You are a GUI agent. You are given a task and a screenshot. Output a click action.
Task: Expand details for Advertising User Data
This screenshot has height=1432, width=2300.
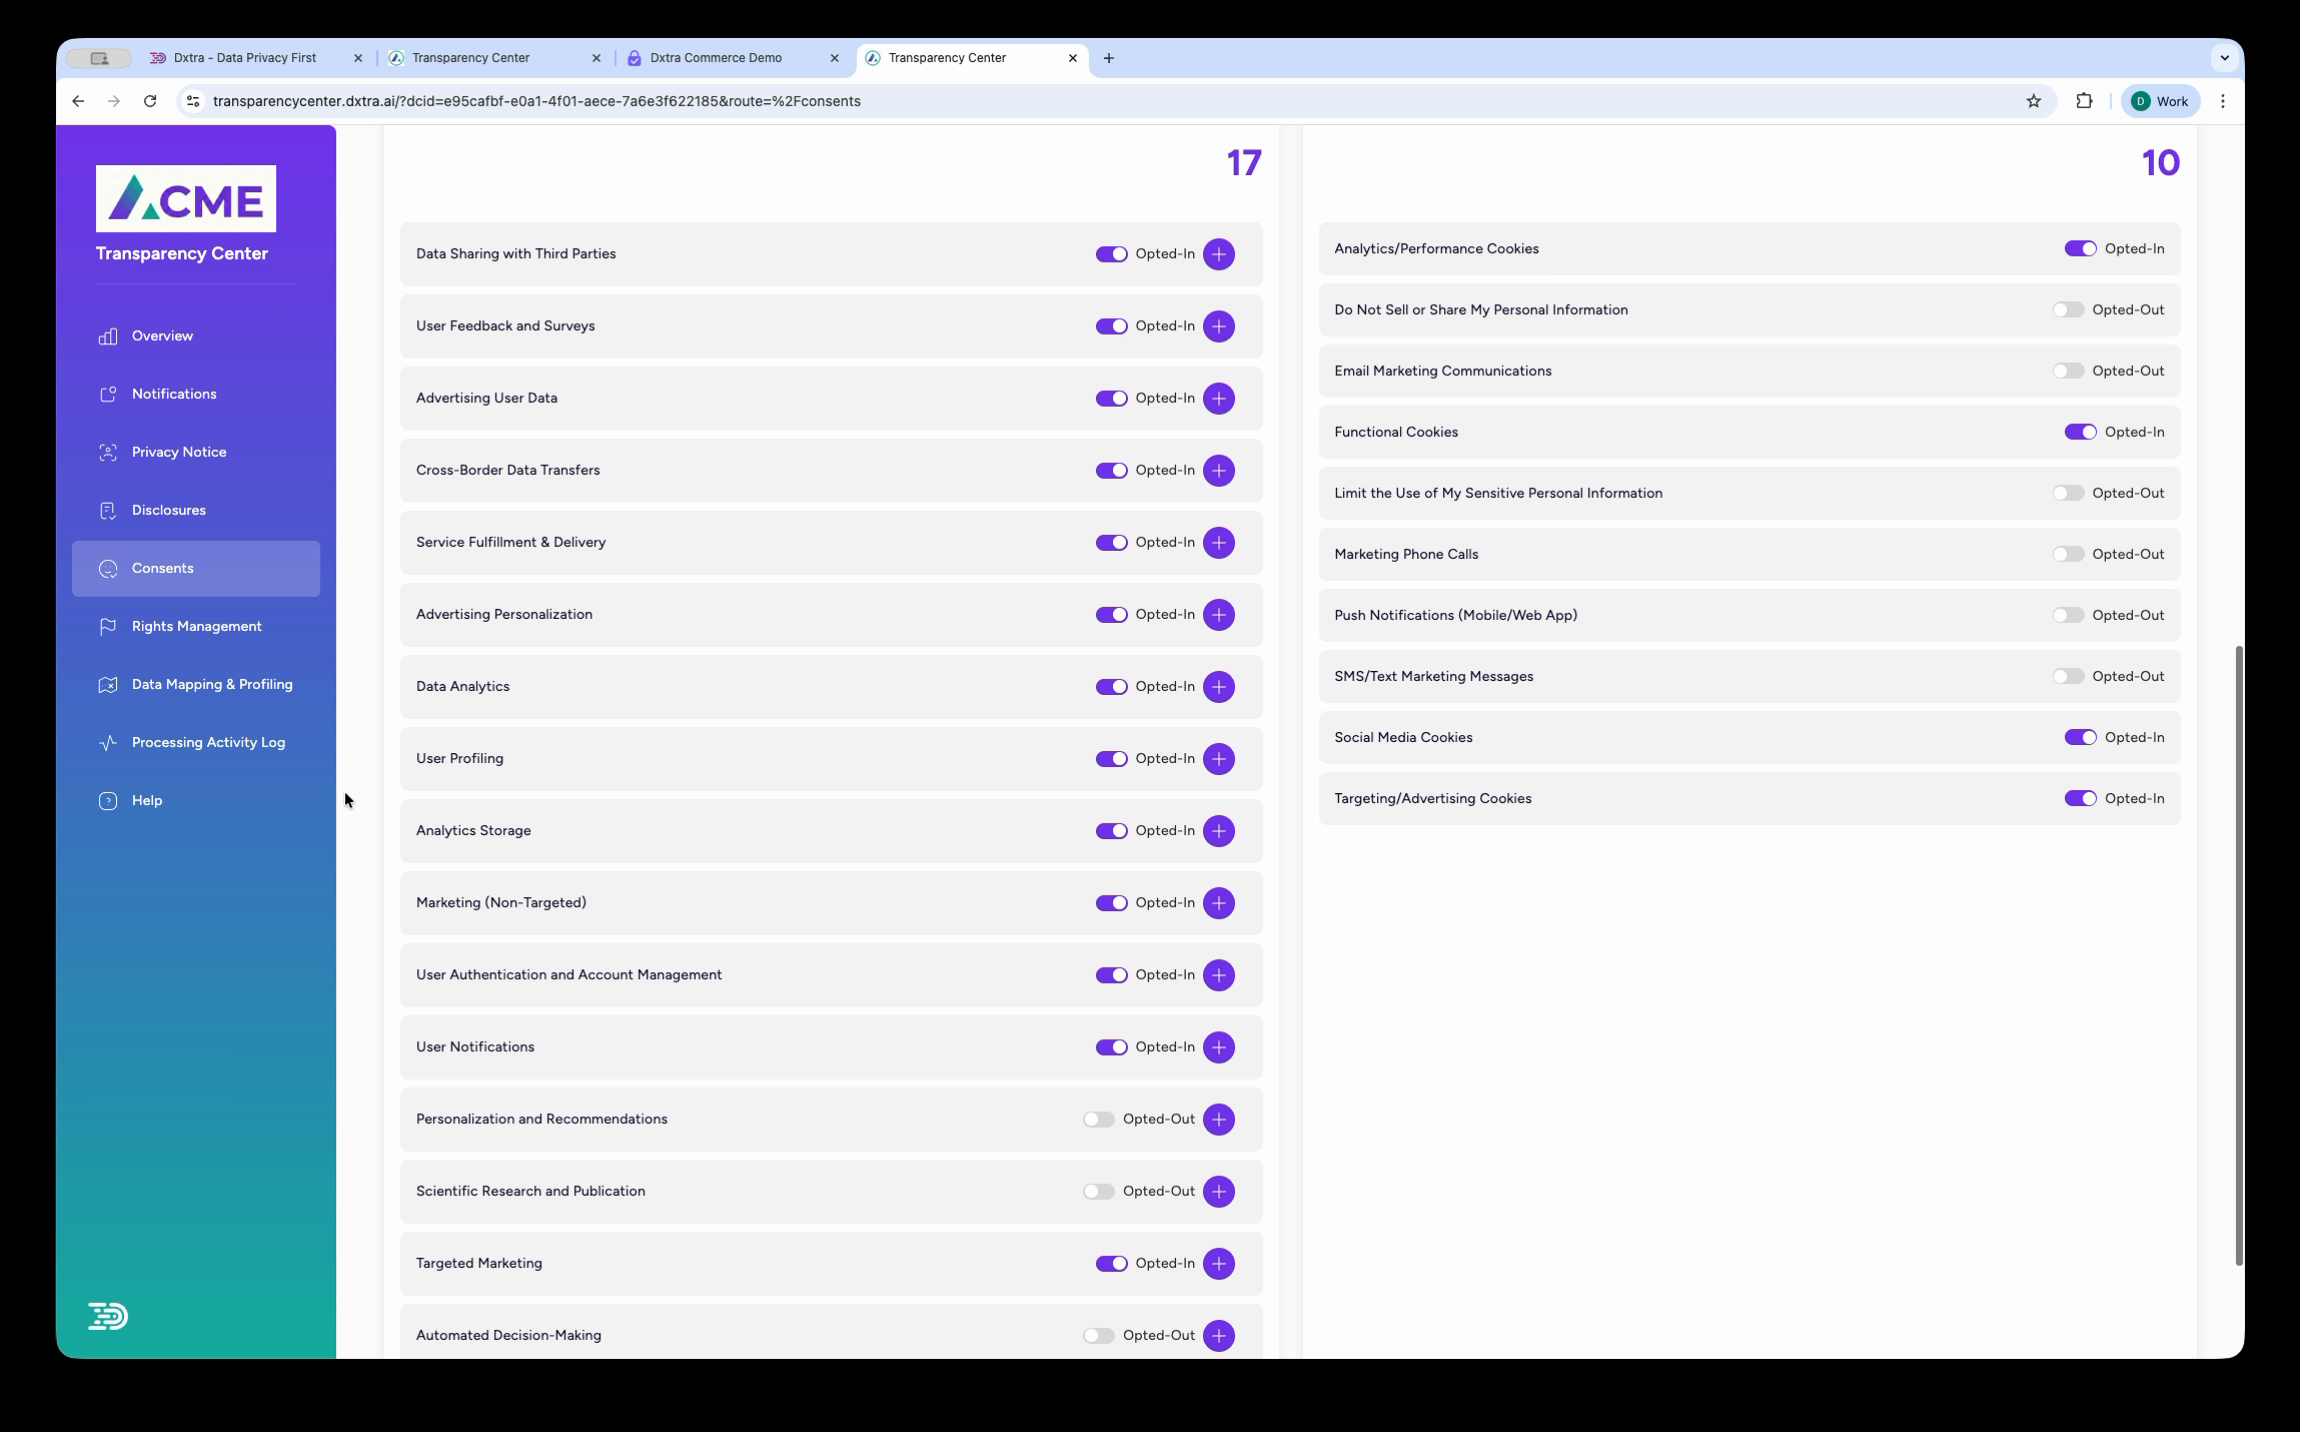(x=1218, y=398)
